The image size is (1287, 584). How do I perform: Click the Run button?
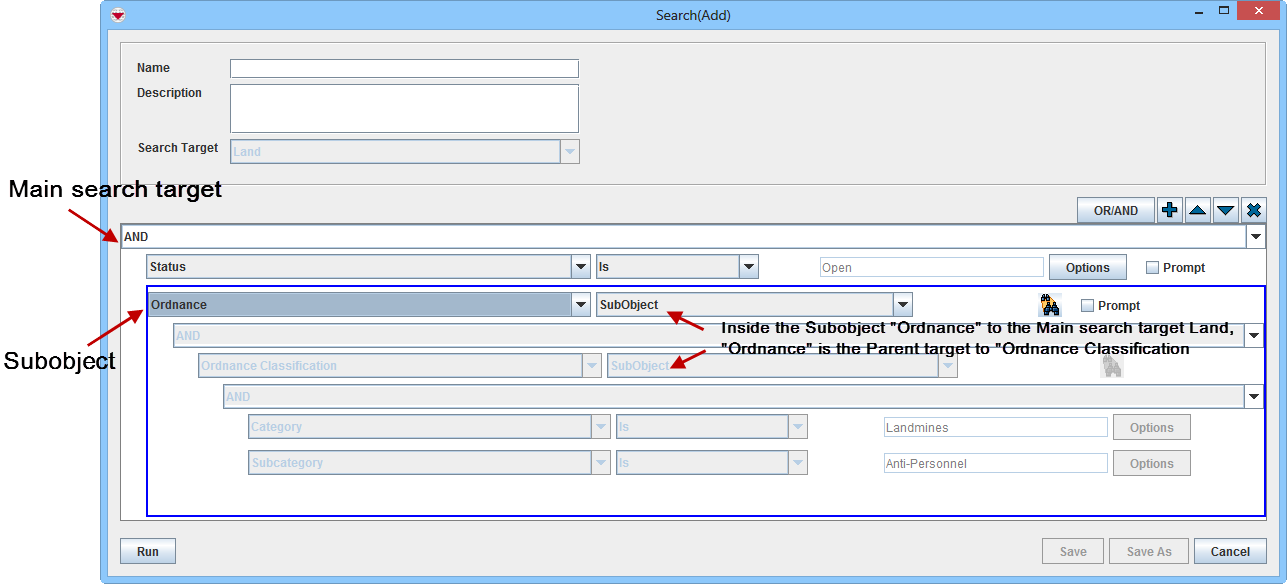(148, 551)
